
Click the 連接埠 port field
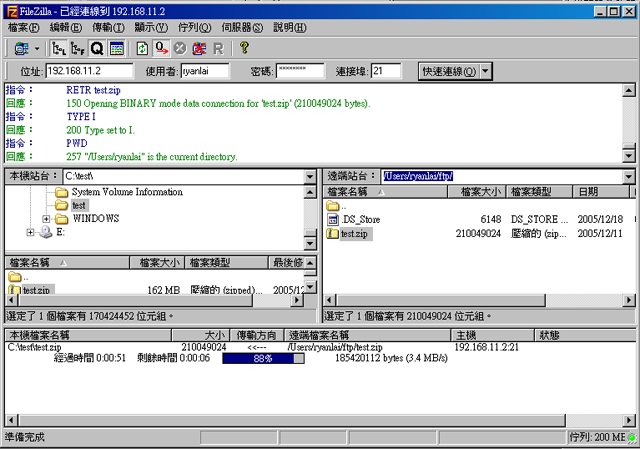click(386, 71)
